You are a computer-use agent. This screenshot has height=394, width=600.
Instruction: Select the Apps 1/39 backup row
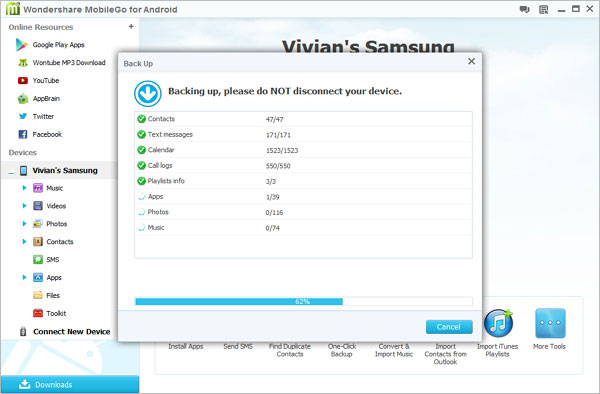[x=303, y=197]
